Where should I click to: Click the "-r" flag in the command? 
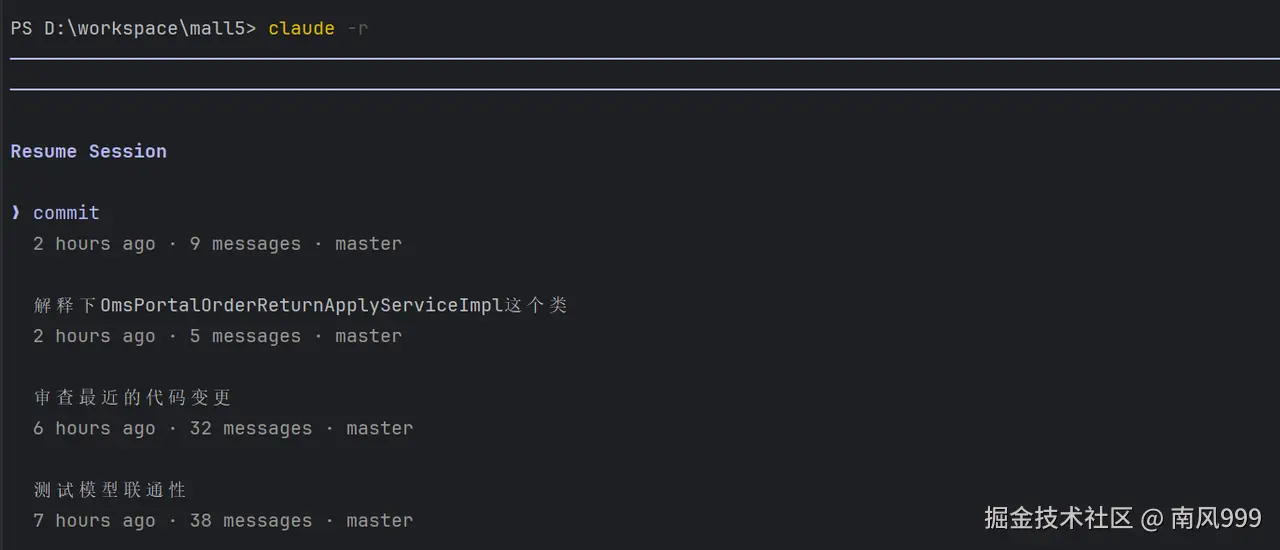coord(357,28)
